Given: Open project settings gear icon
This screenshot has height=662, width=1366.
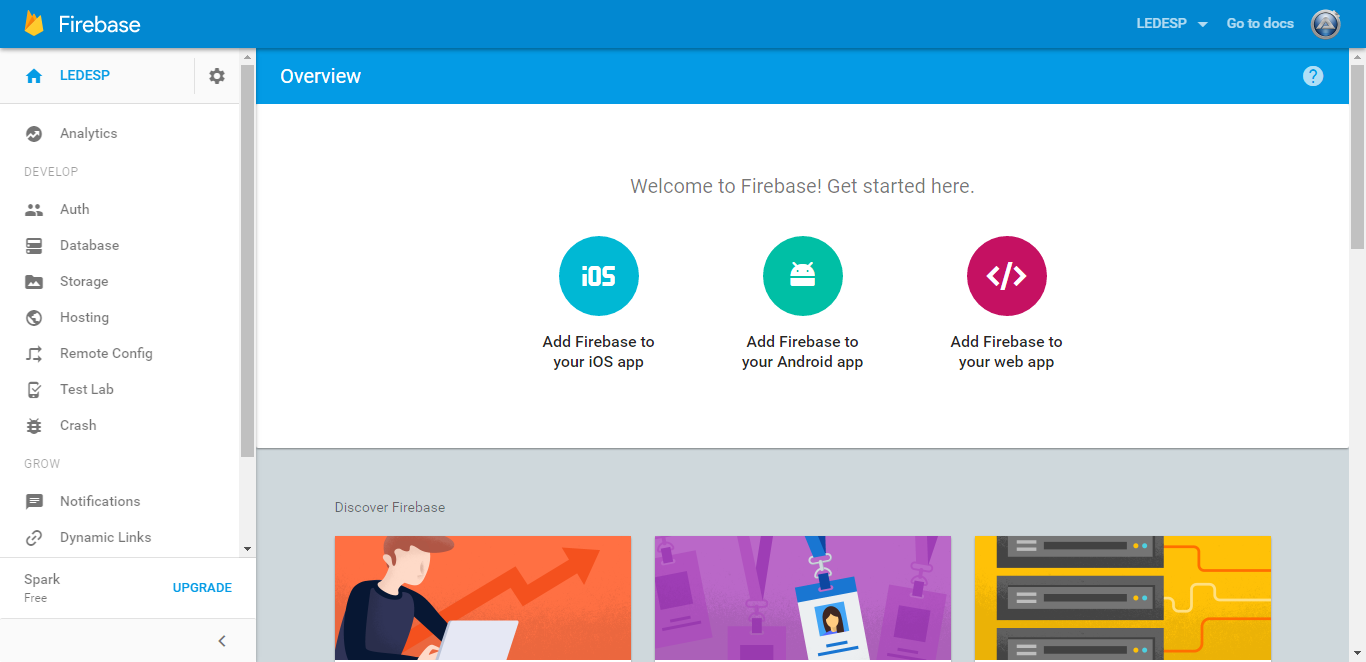Looking at the screenshot, I should pos(217,76).
